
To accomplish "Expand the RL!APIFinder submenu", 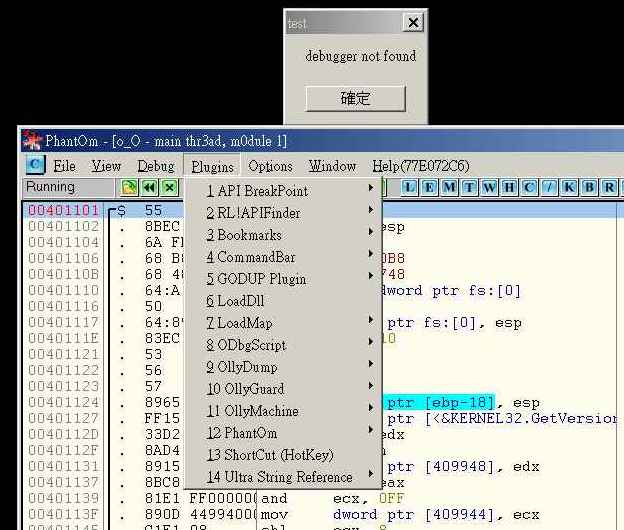I will pos(283,213).
